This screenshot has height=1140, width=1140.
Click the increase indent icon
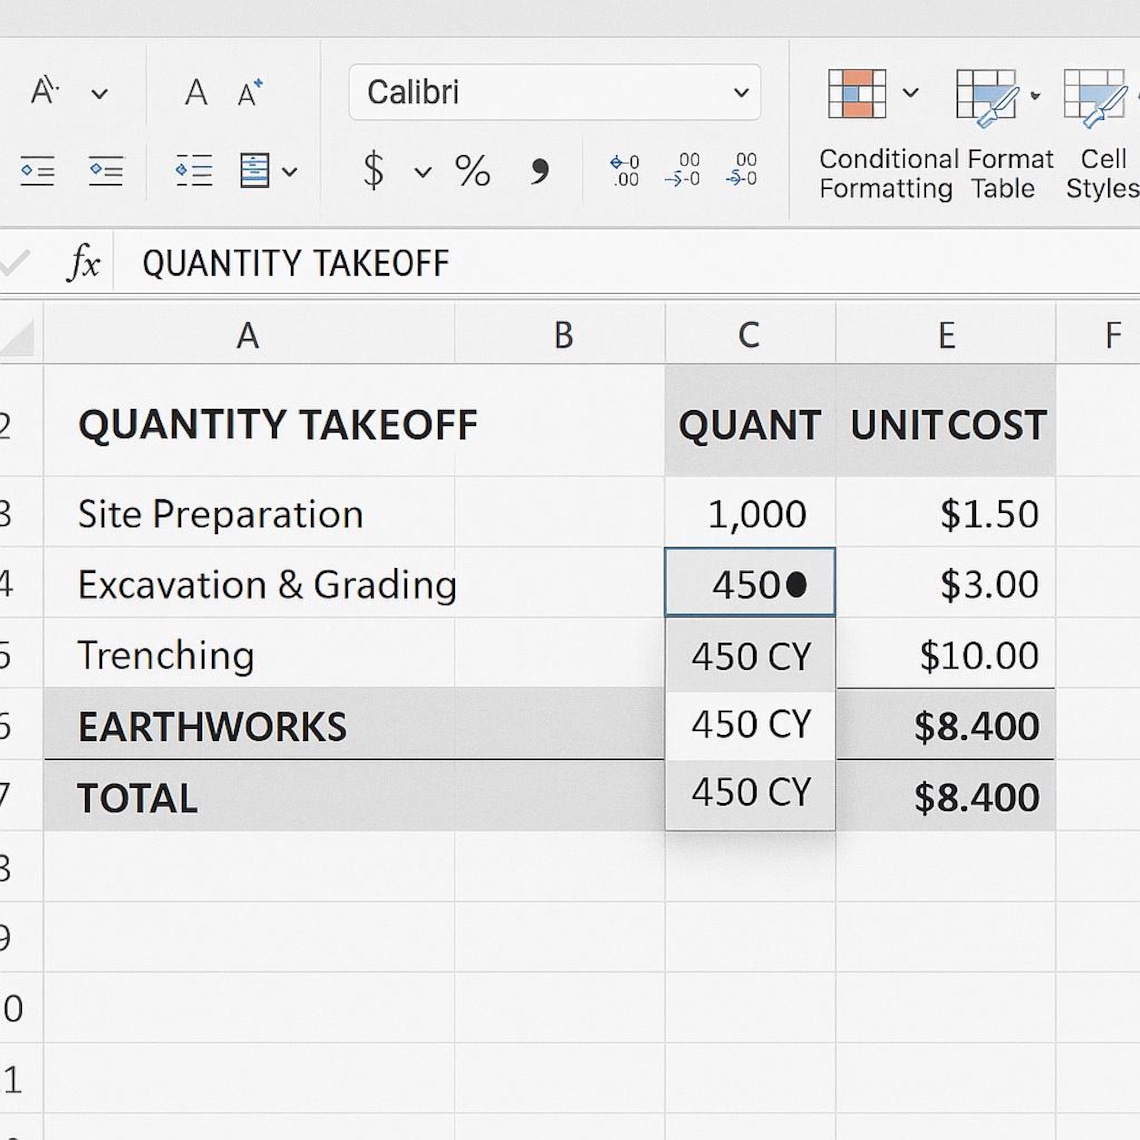click(106, 171)
